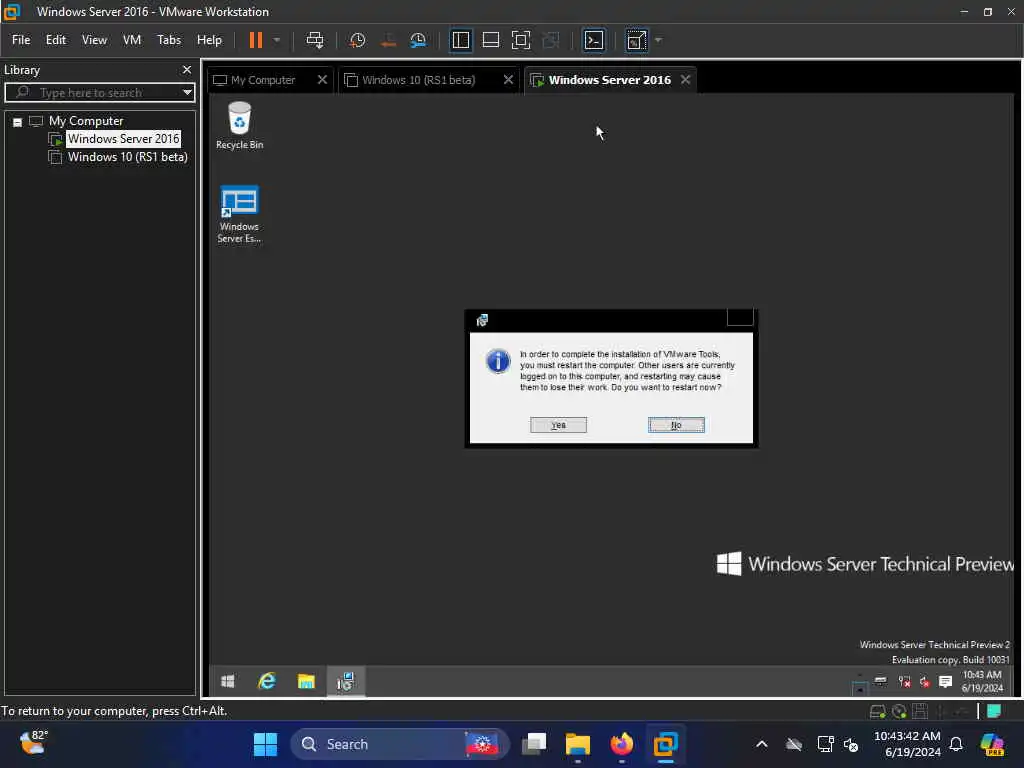Image resolution: width=1024 pixels, height=768 pixels.
Task: Open the power options dropdown arrow
Action: pos(277,40)
